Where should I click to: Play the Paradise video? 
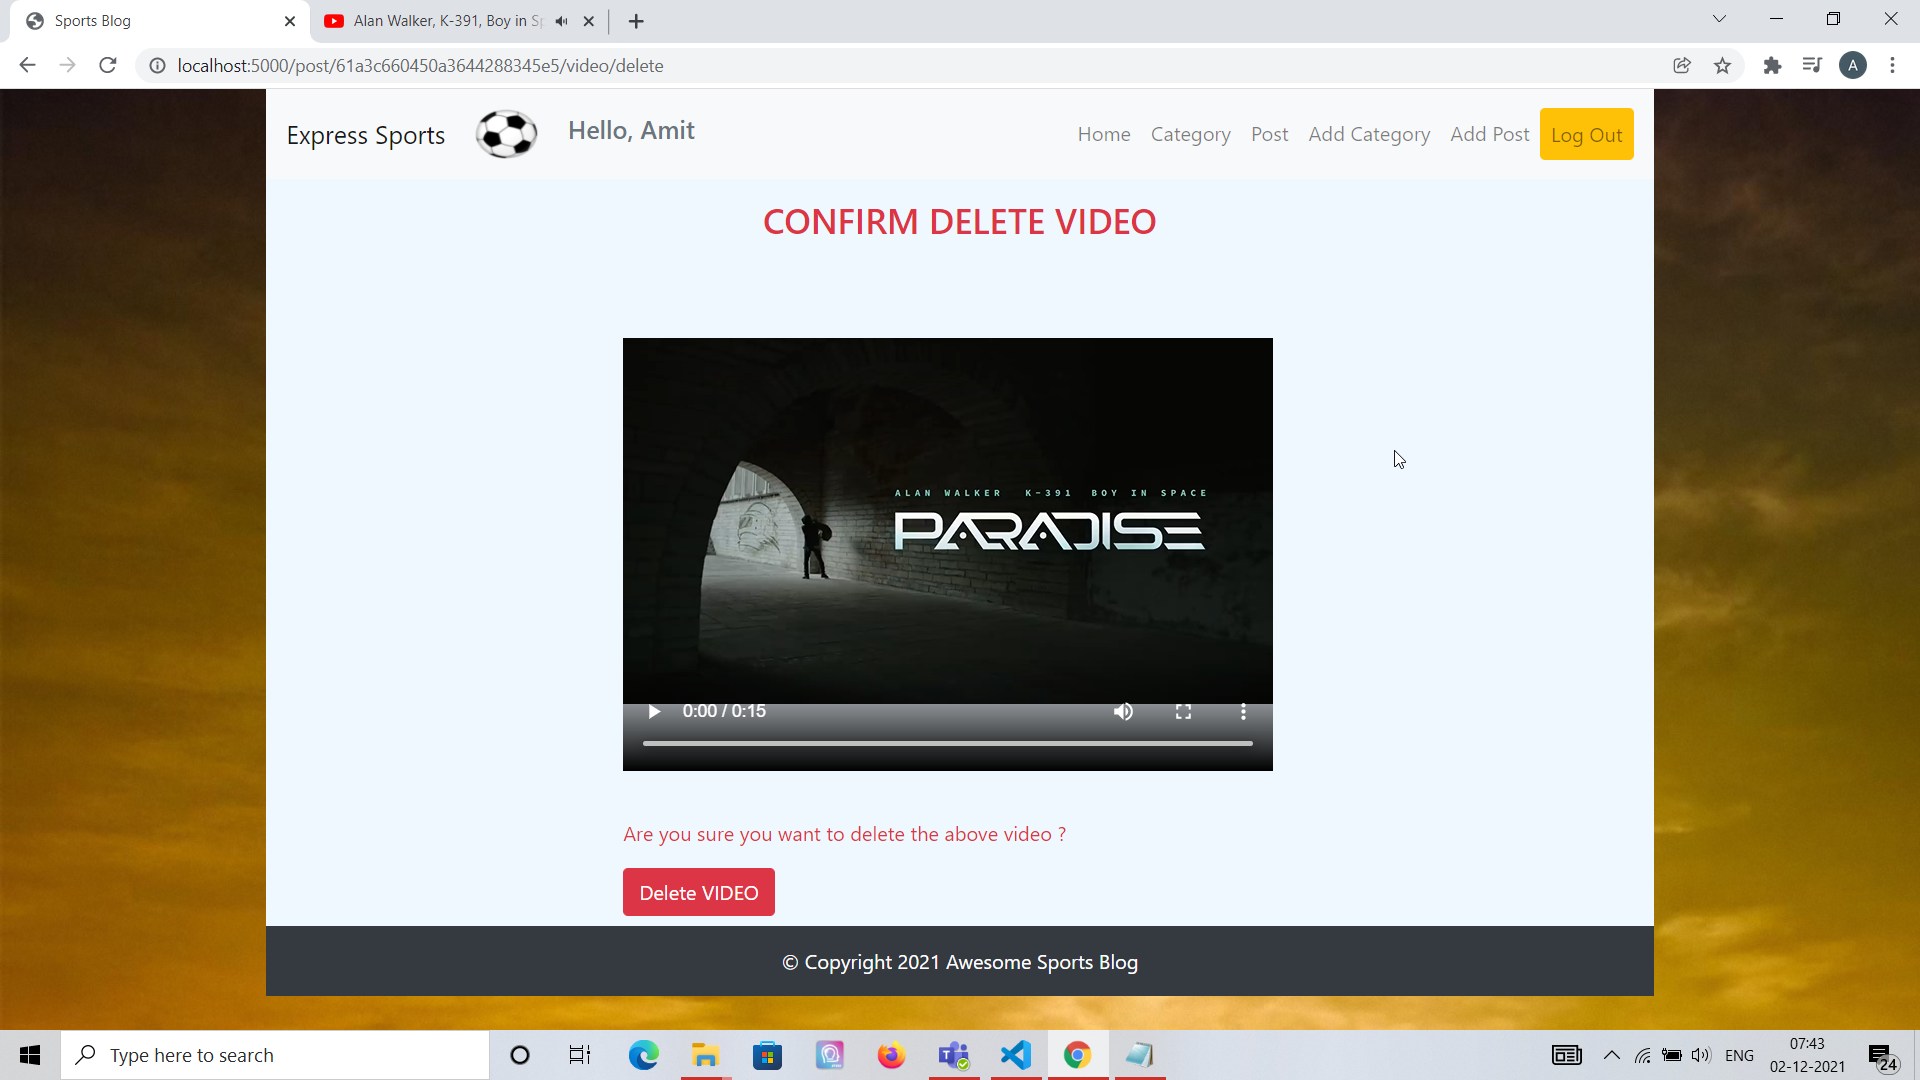point(654,712)
